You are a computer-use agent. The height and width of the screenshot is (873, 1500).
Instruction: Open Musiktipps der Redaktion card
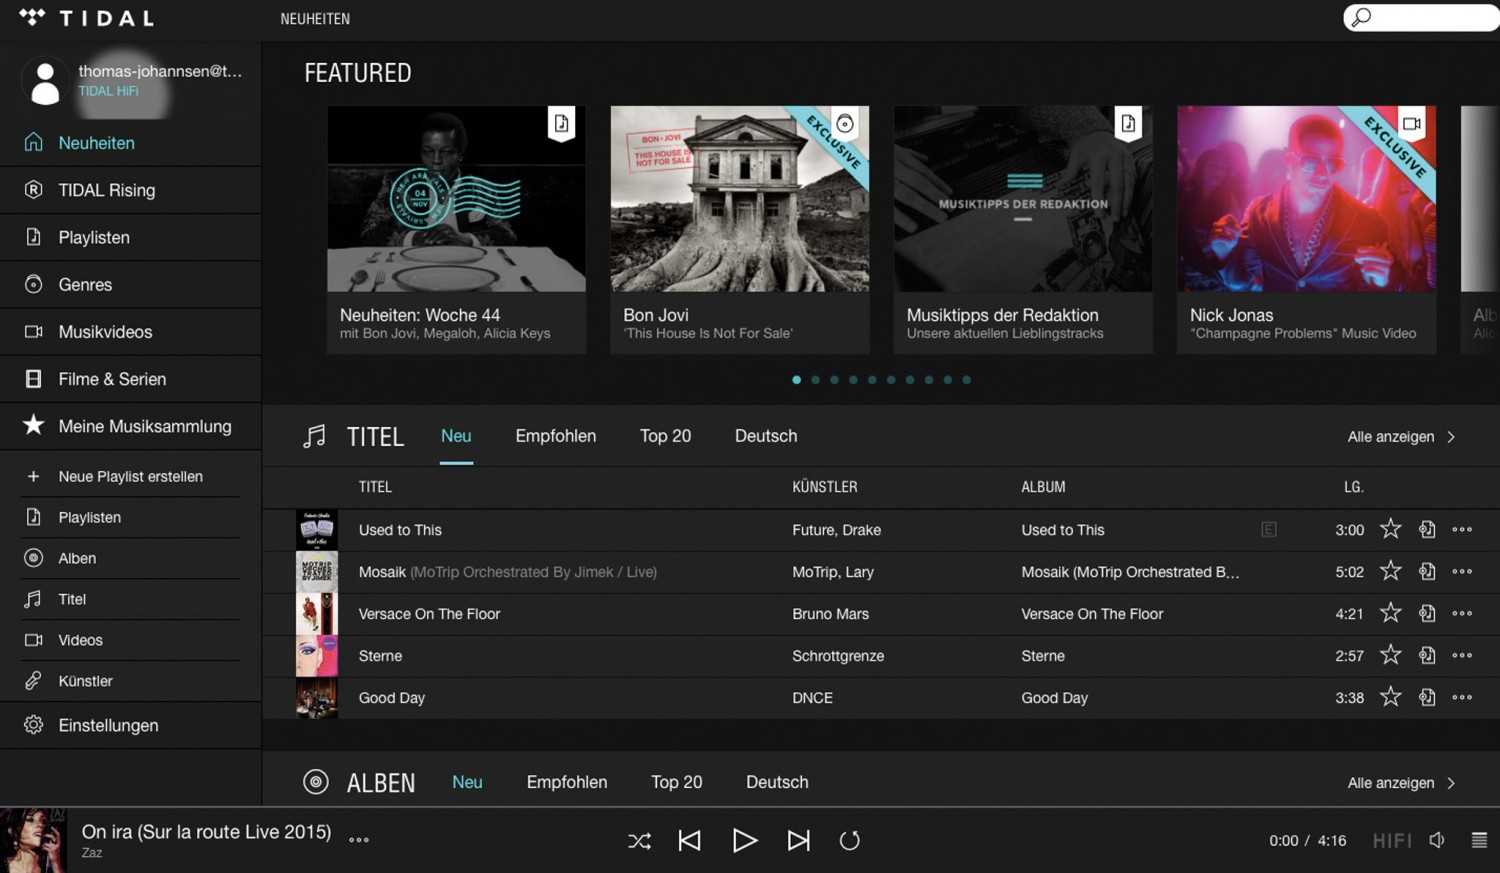point(1023,229)
